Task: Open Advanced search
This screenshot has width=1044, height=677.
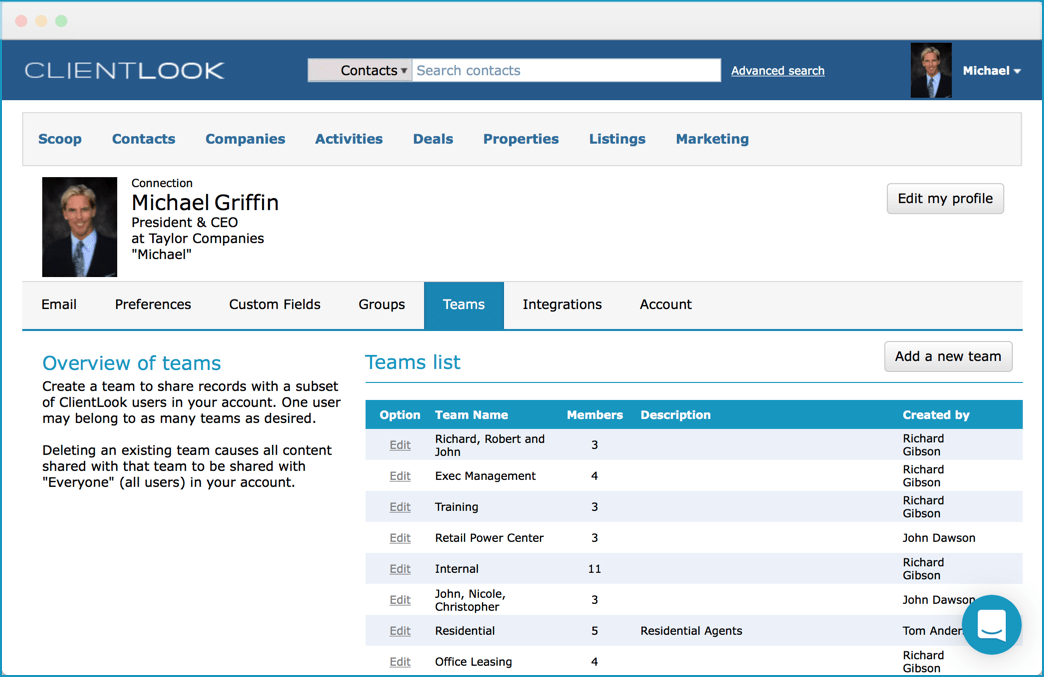Action: point(777,70)
